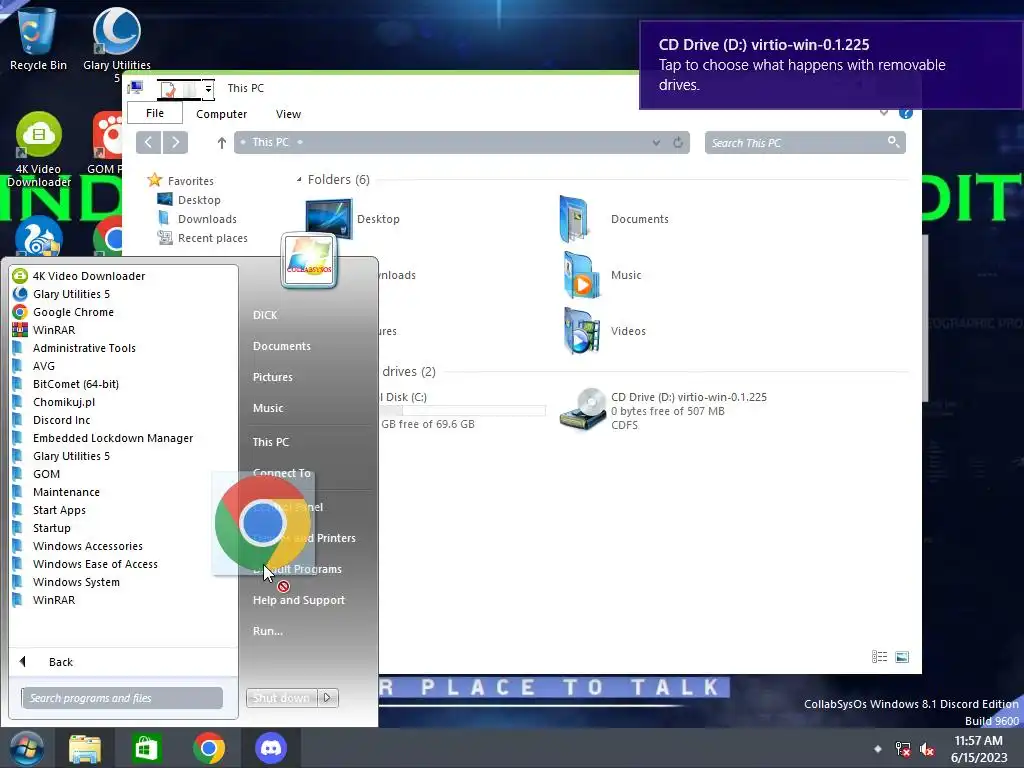Open the quick access toolbar dropdown arrow
The image size is (1024, 768).
click(x=208, y=88)
